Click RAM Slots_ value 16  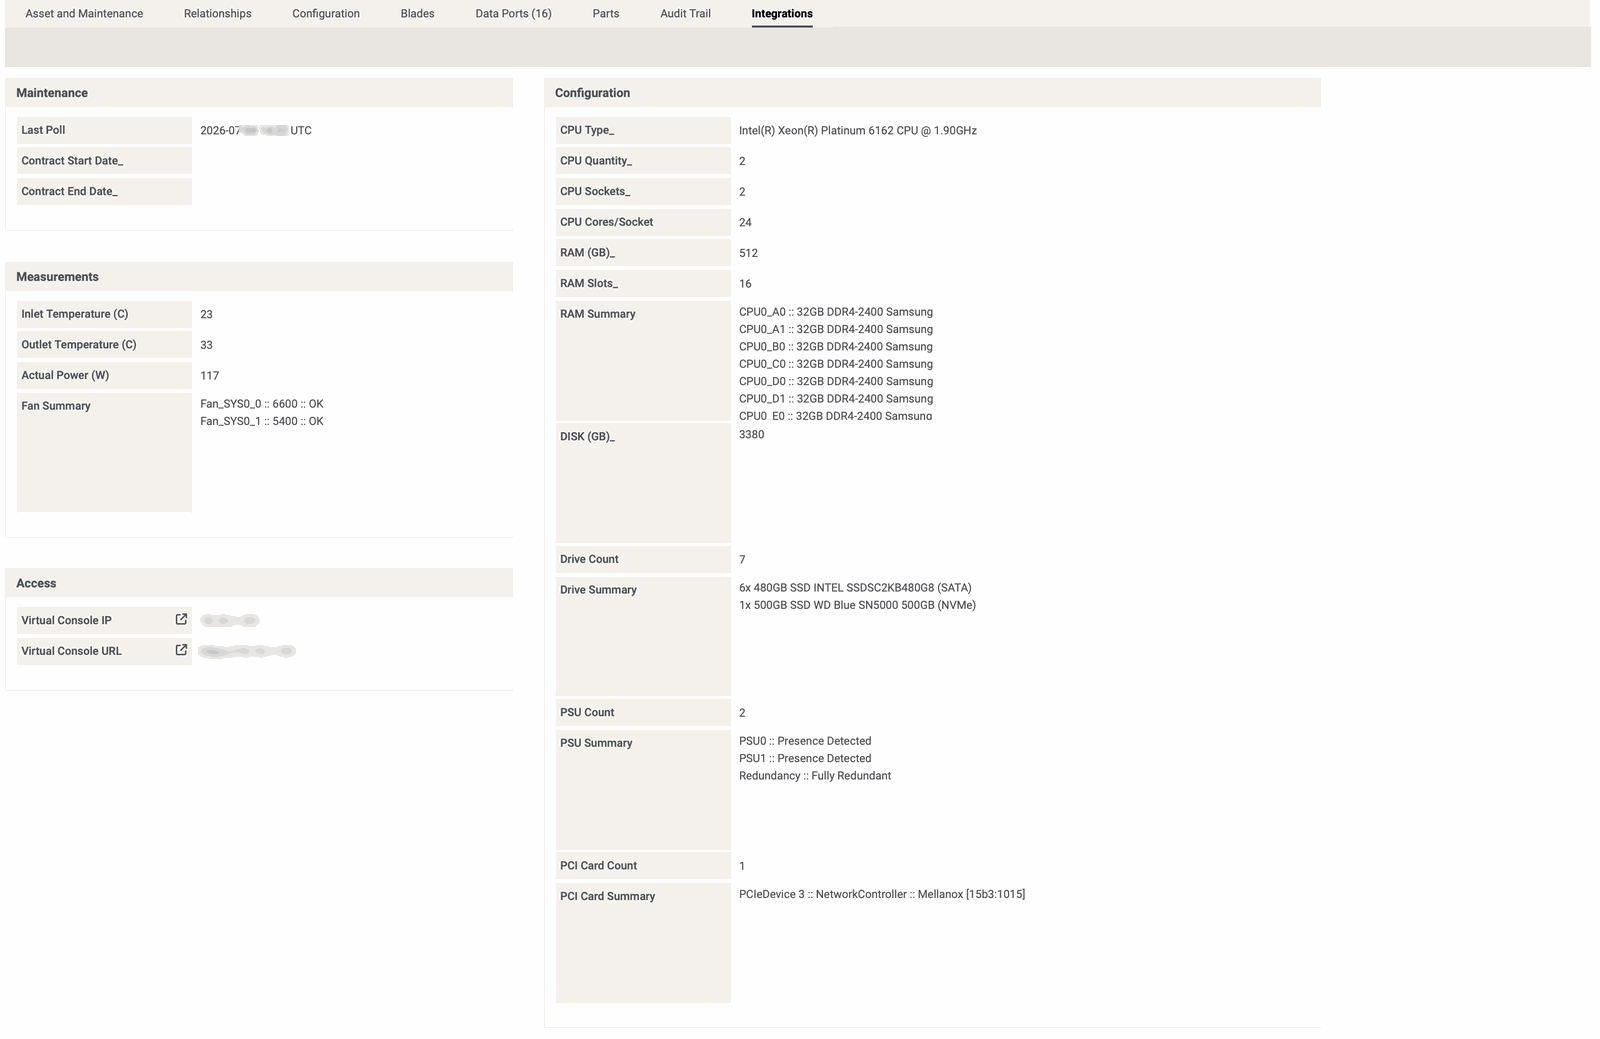click(745, 284)
